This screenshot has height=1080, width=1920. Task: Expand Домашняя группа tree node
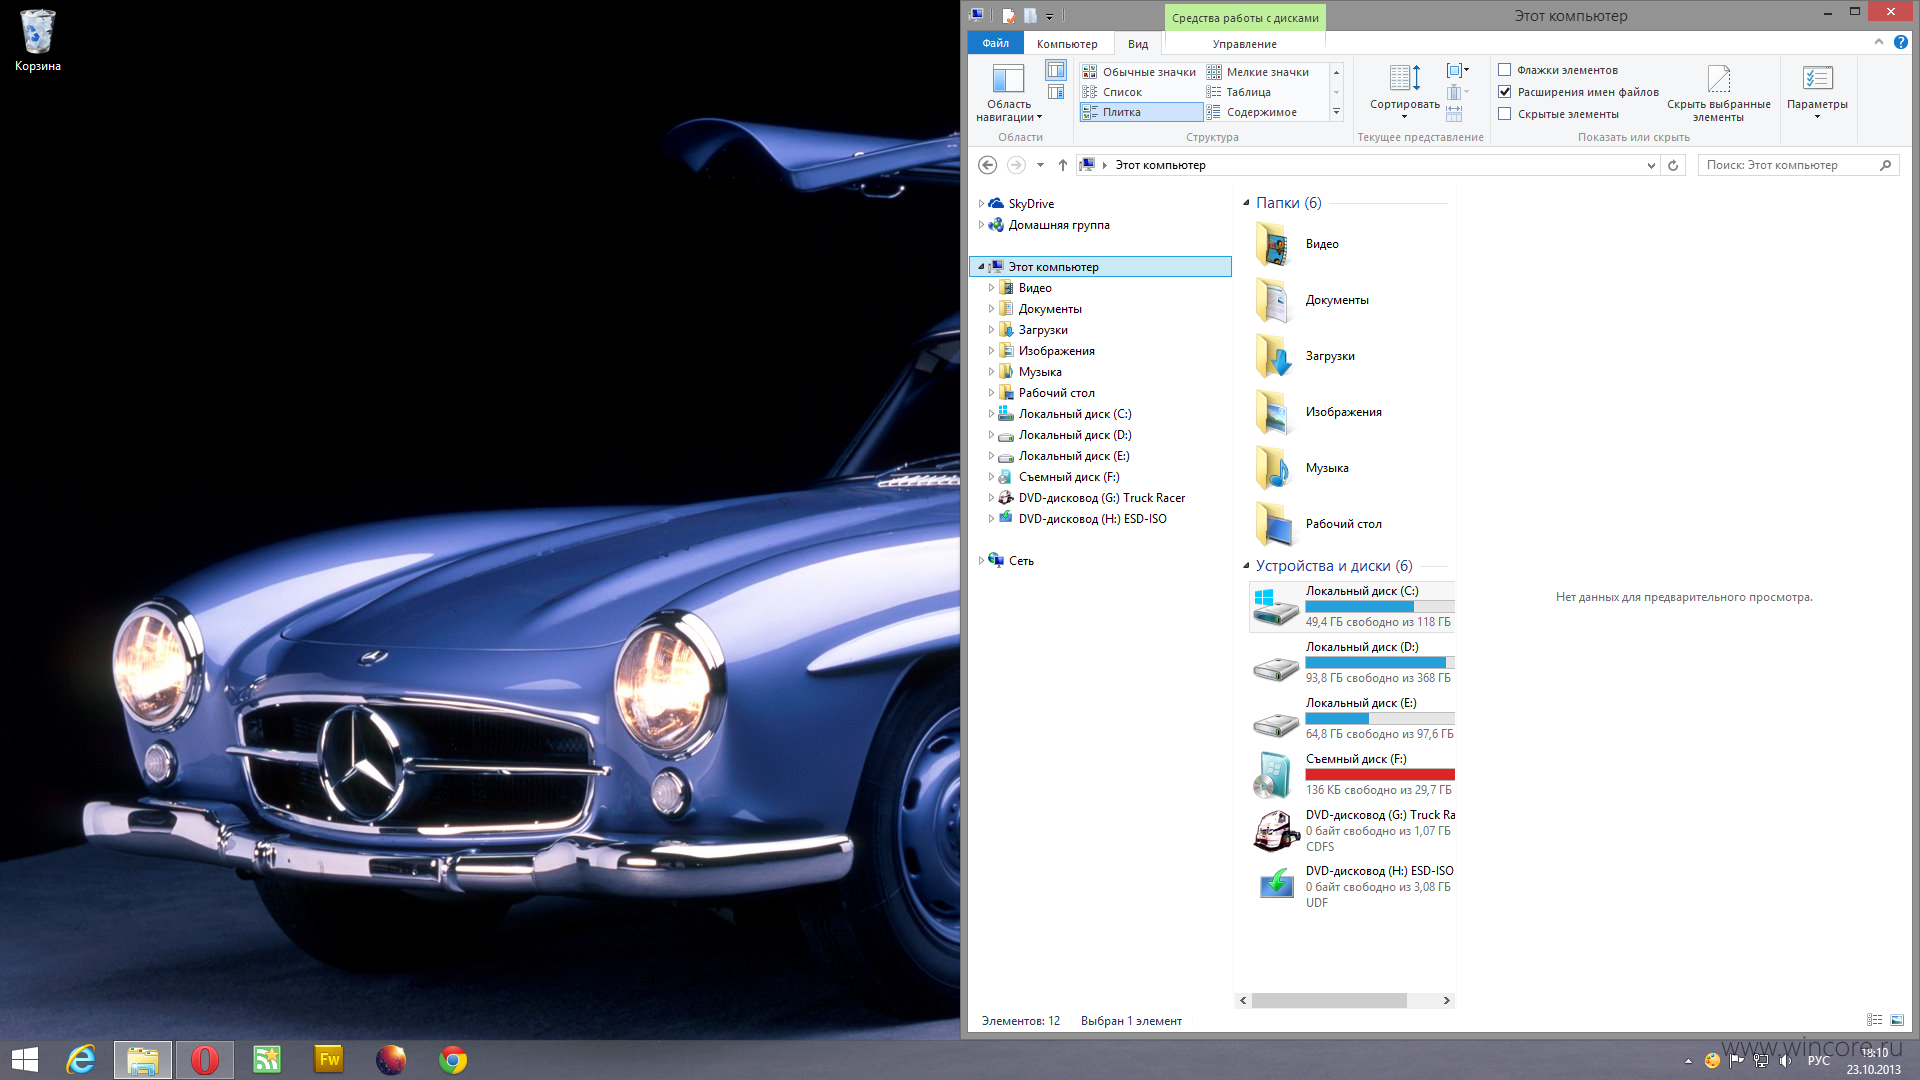pos(981,225)
